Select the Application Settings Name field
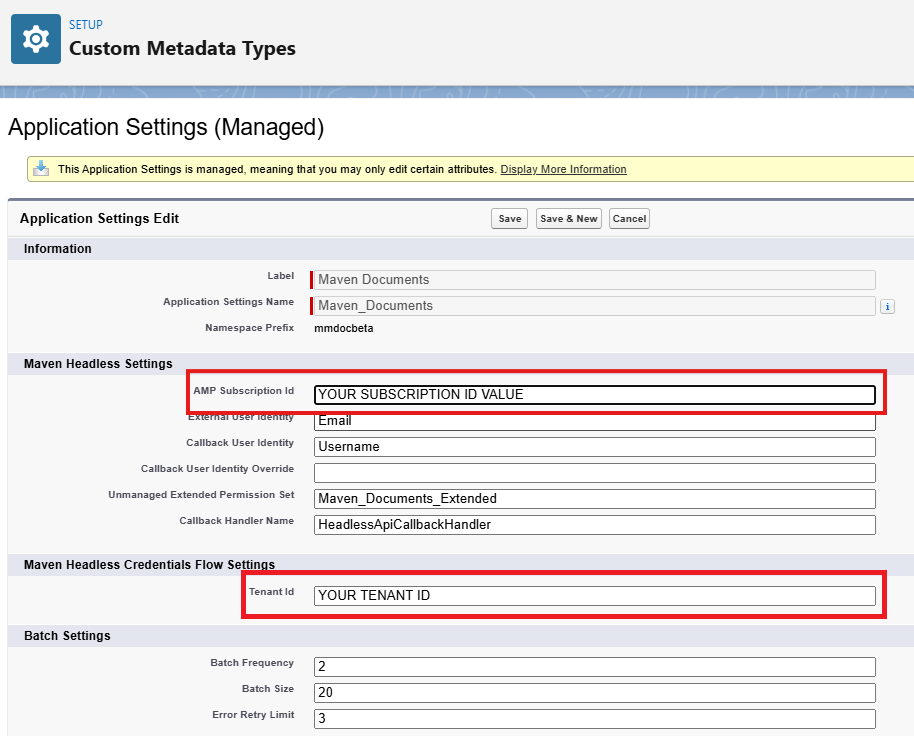The height and width of the screenshot is (736, 914). (594, 306)
